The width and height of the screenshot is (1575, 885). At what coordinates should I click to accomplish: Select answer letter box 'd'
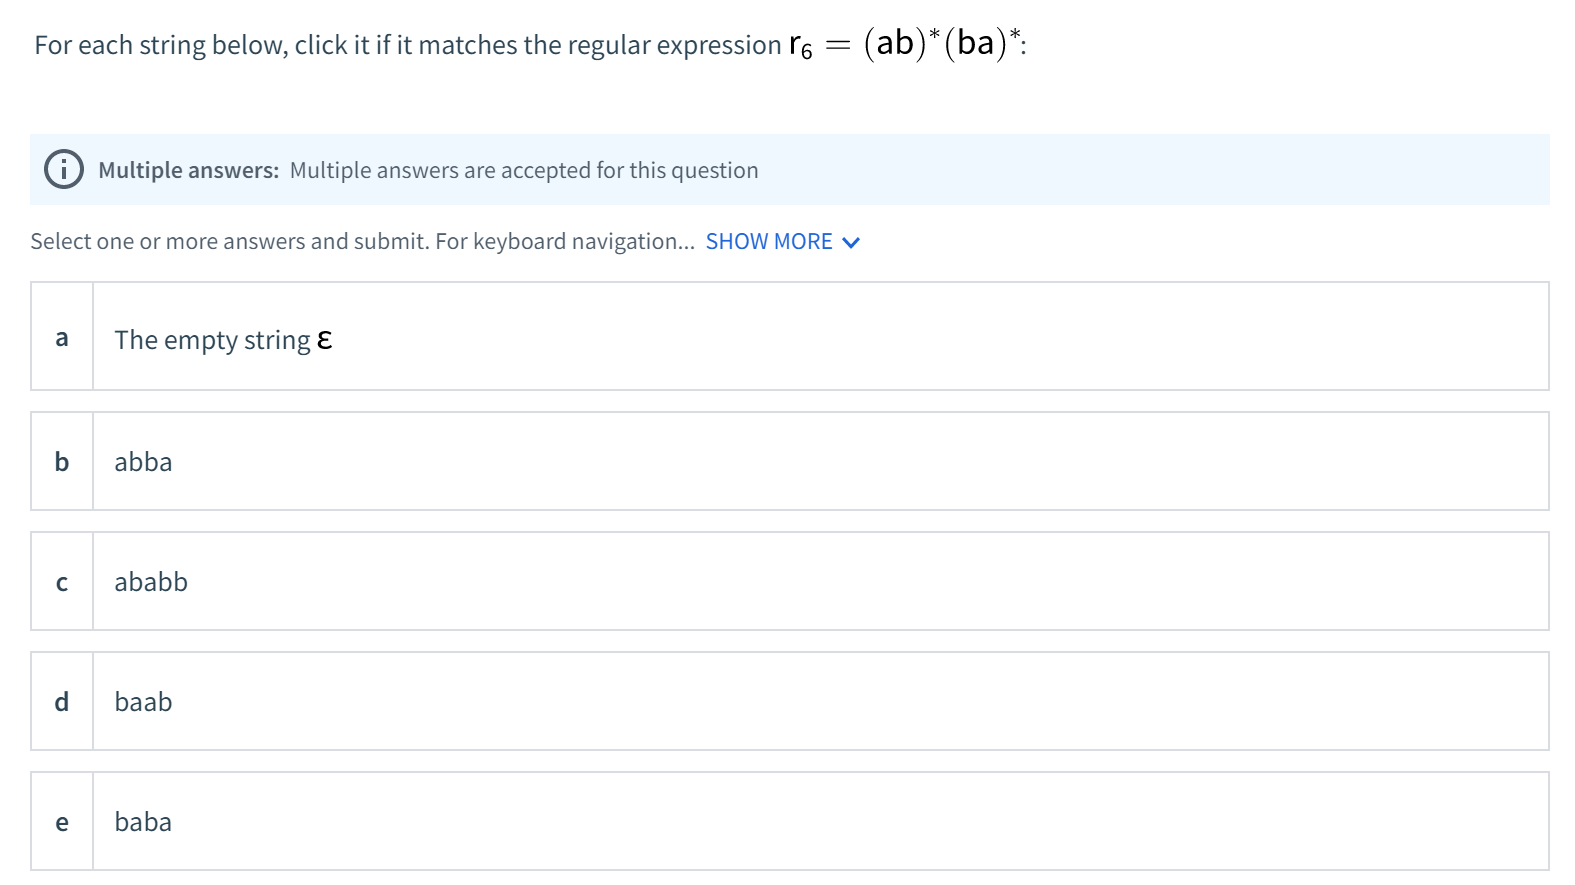[x=62, y=702]
